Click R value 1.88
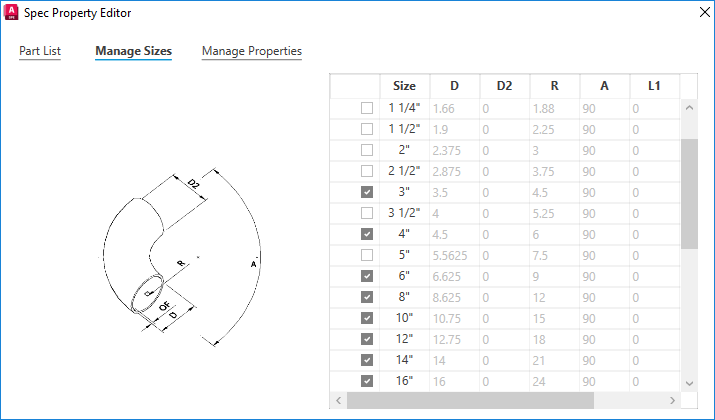Viewport: 715px width, 420px height. (554, 109)
